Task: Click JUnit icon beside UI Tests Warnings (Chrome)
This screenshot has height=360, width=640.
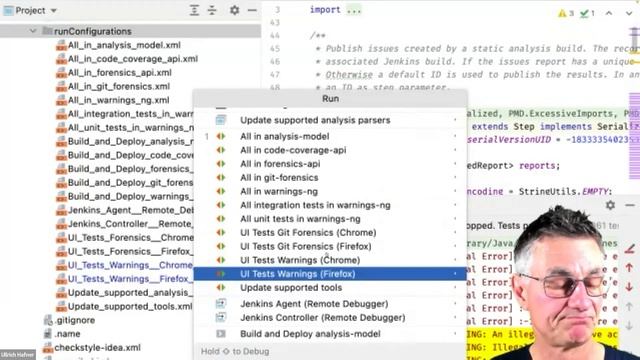Action: (x=221, y=260)
